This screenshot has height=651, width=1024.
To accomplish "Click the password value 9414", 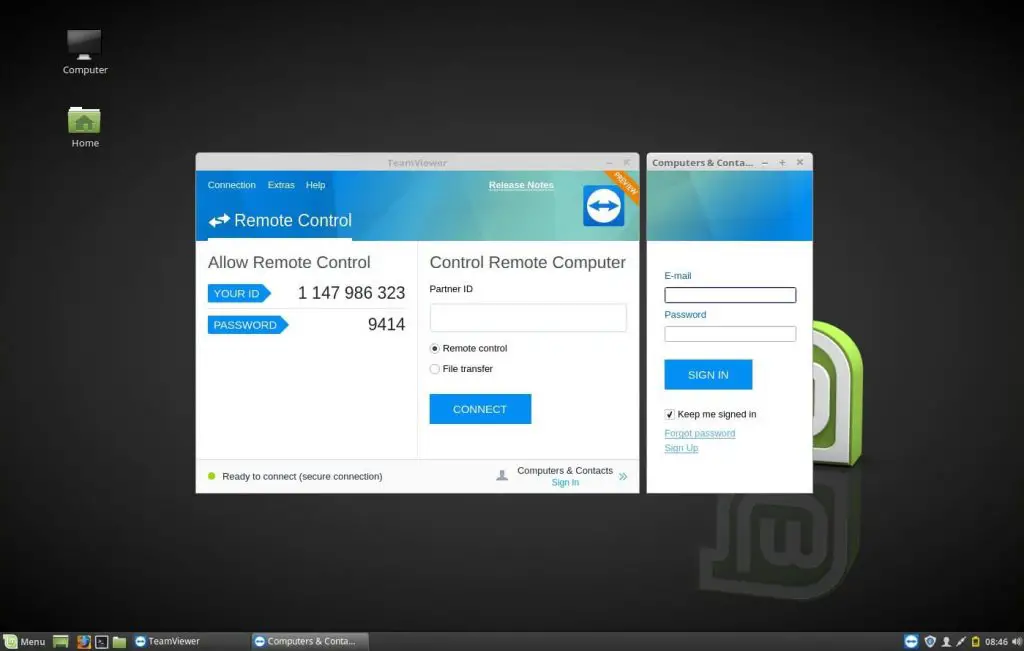I will tap(386, 324).
